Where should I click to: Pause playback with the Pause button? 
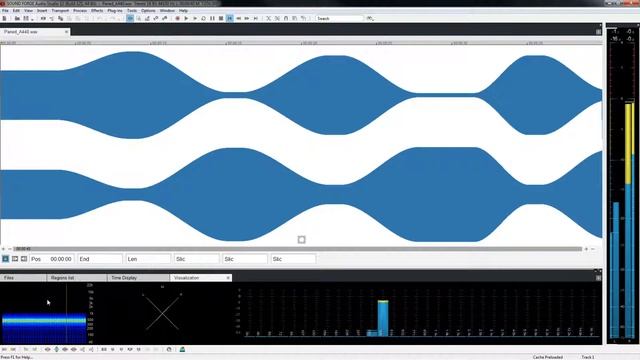tap(212, 18)
